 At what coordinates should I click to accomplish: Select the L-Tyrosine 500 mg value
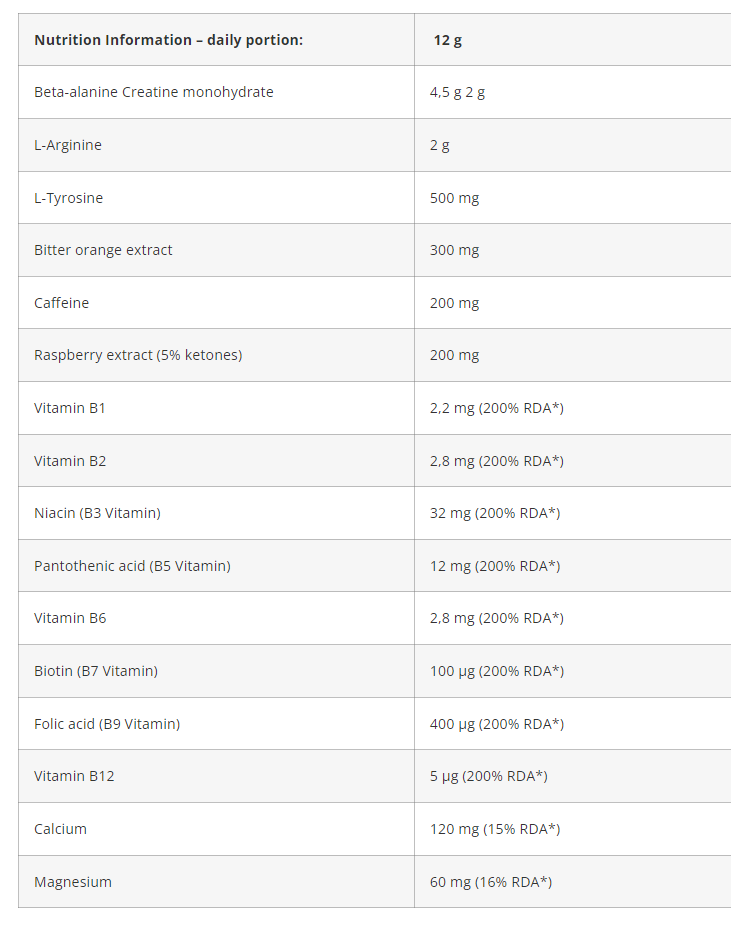pyautogui.click(x=454, y=198)
